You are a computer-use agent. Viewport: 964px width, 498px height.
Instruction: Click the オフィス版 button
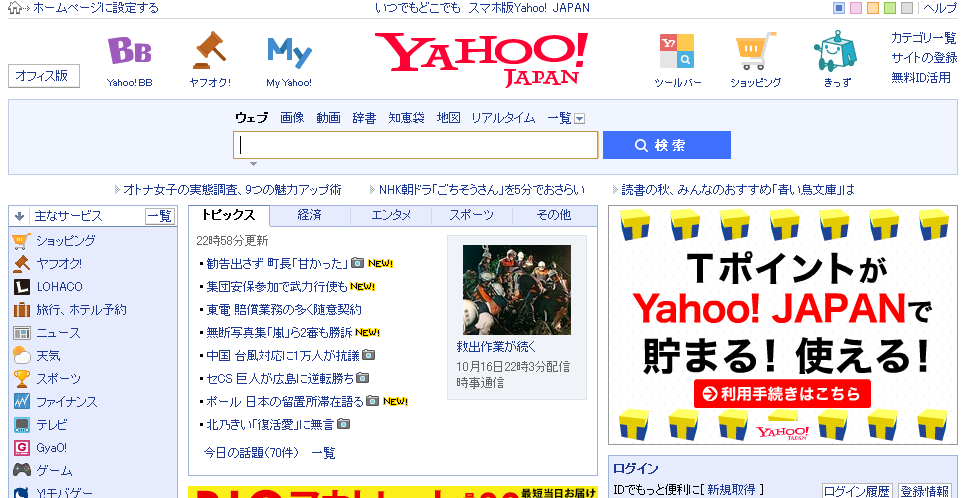point(44,76)
